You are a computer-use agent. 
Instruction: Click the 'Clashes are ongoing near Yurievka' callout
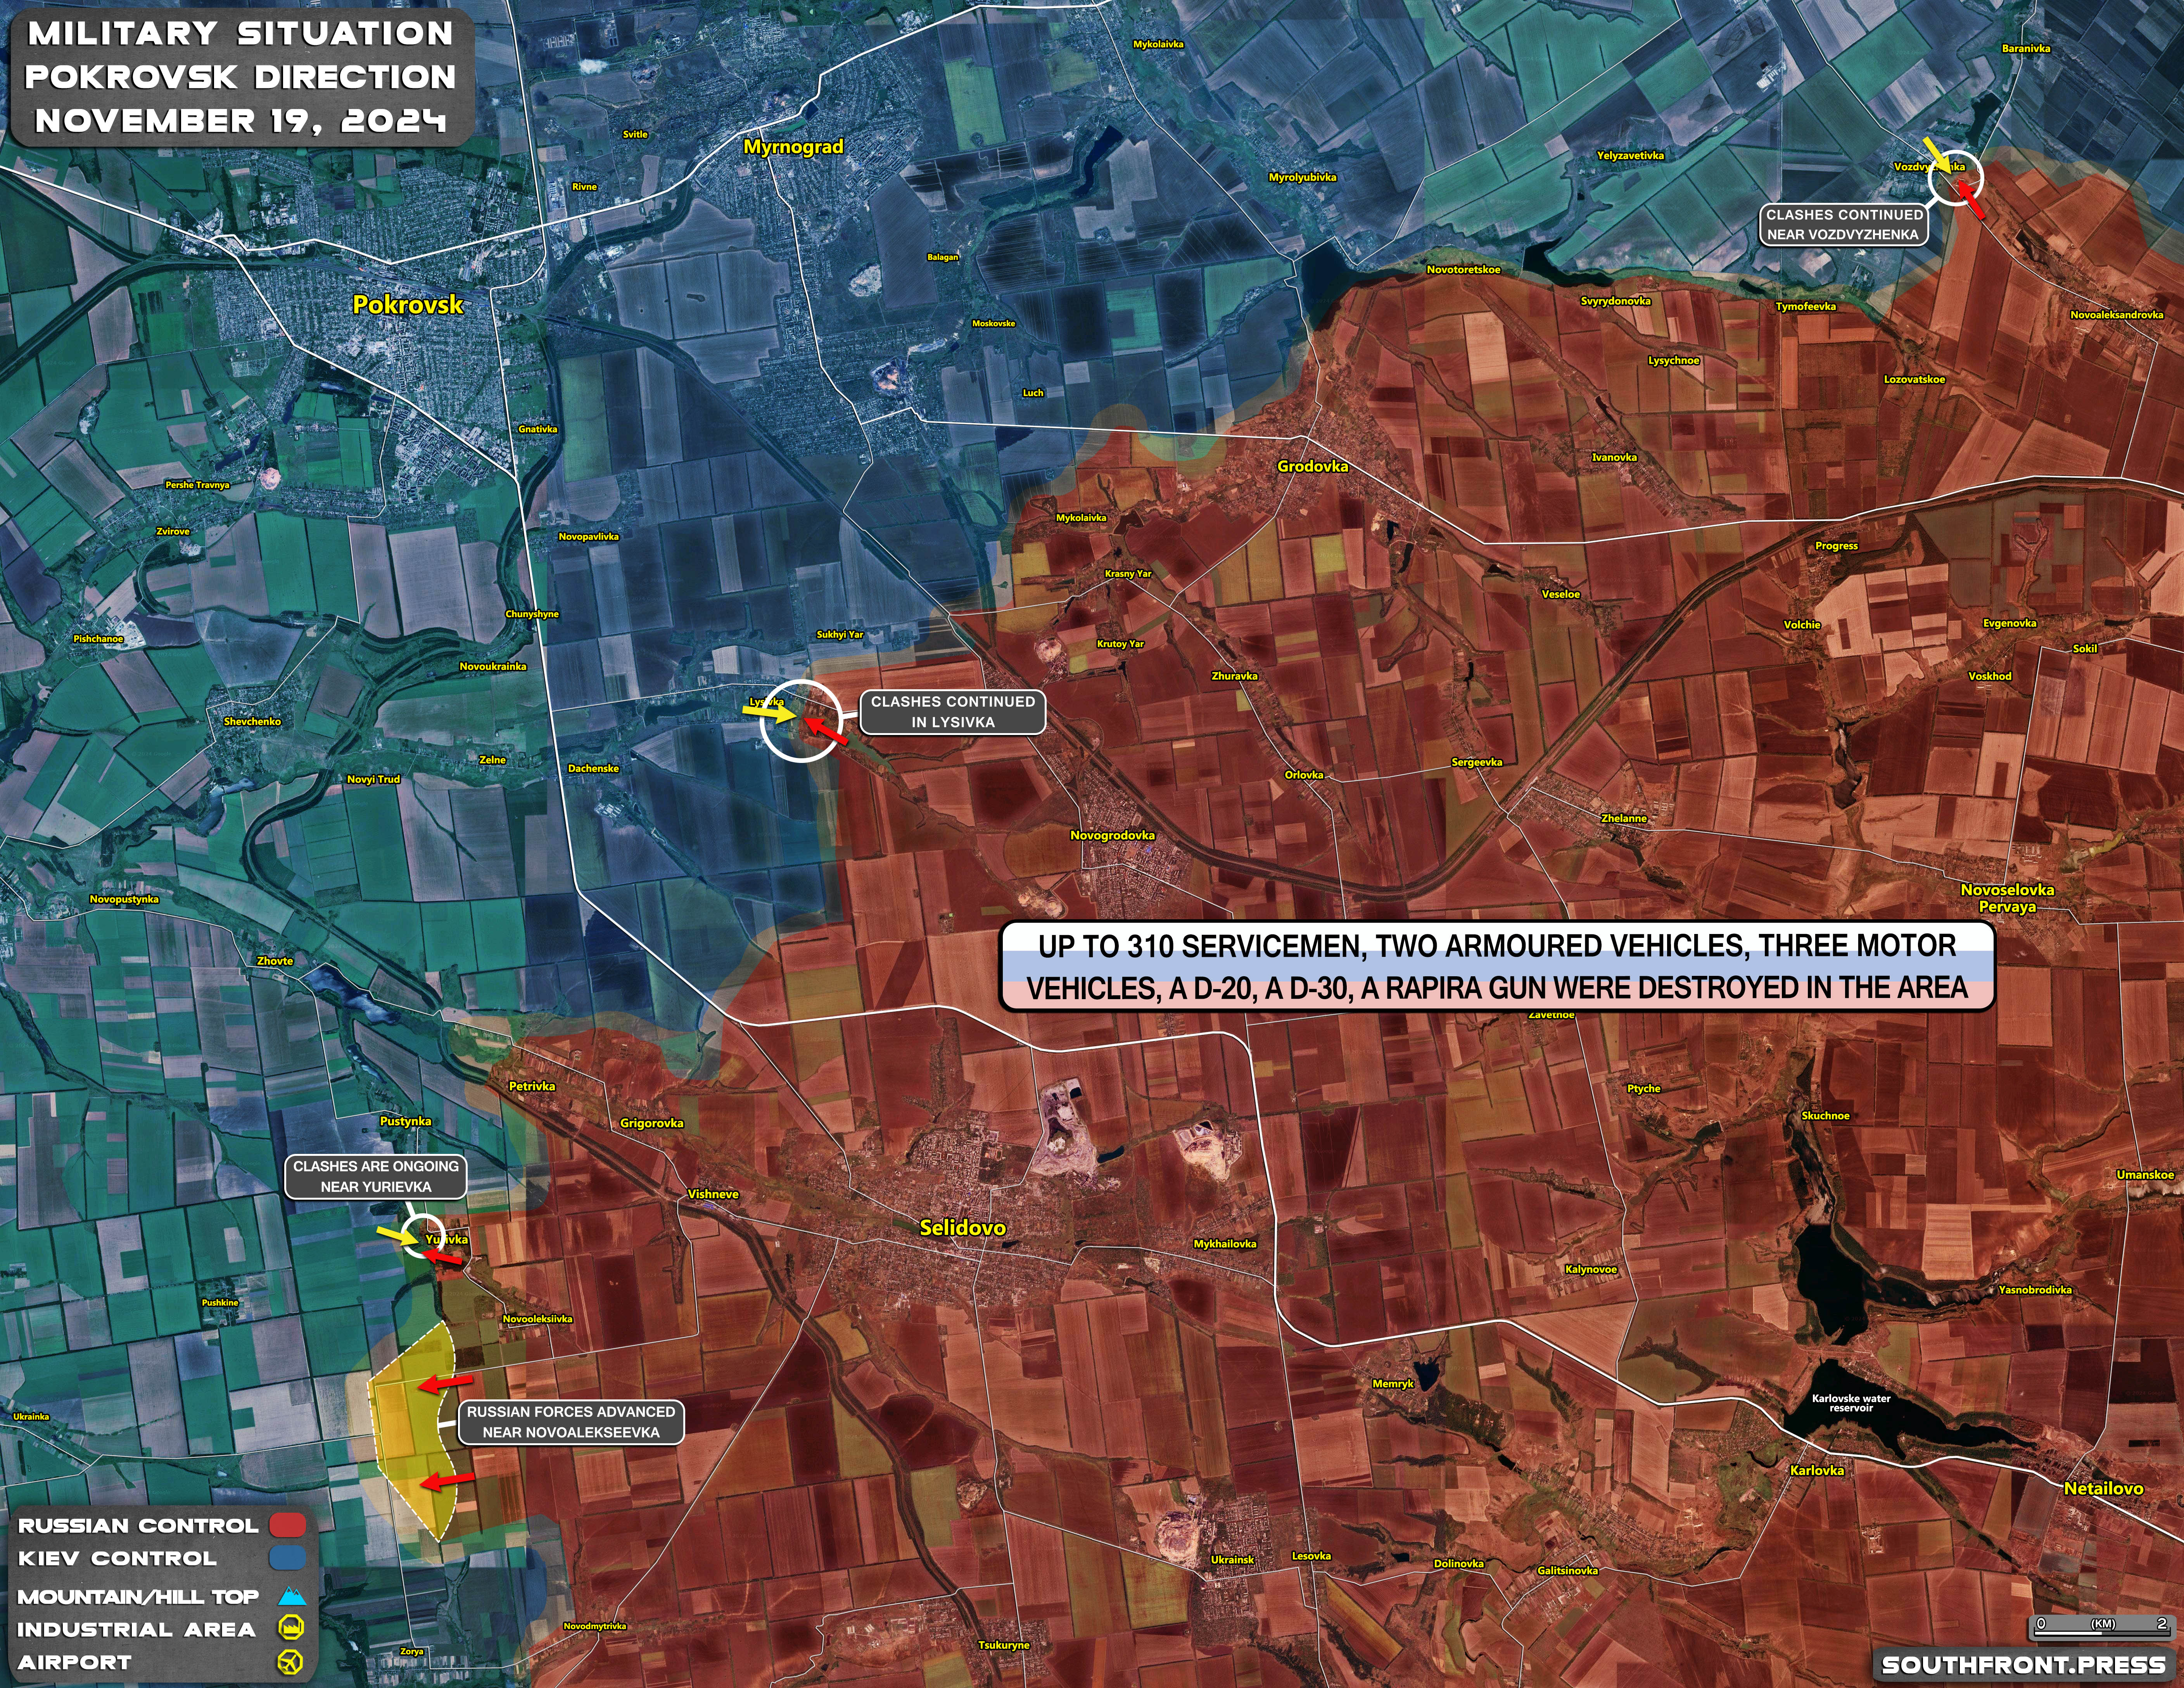click(376, 1177)
